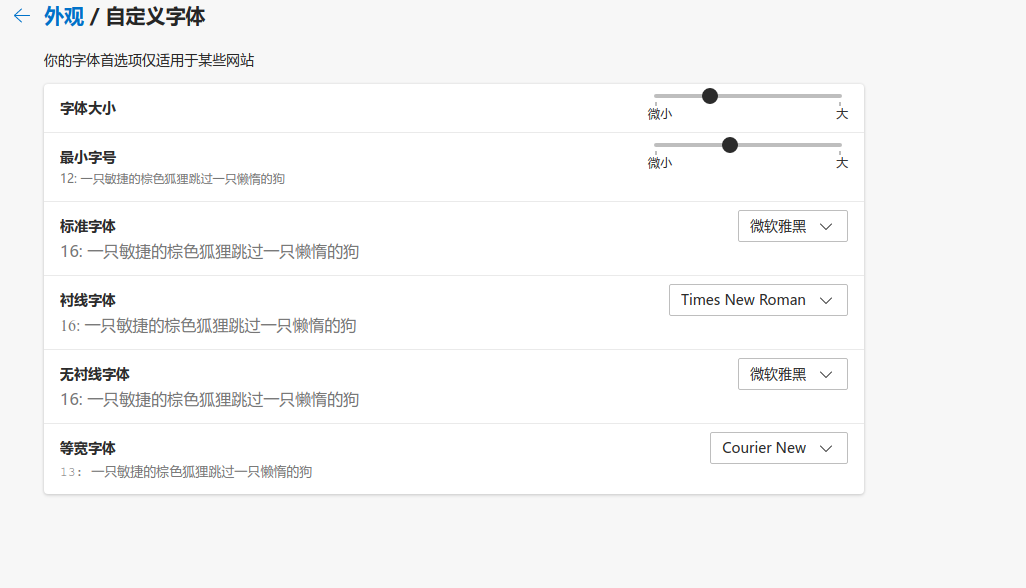Click the 自定义字体 page heading

161,16
